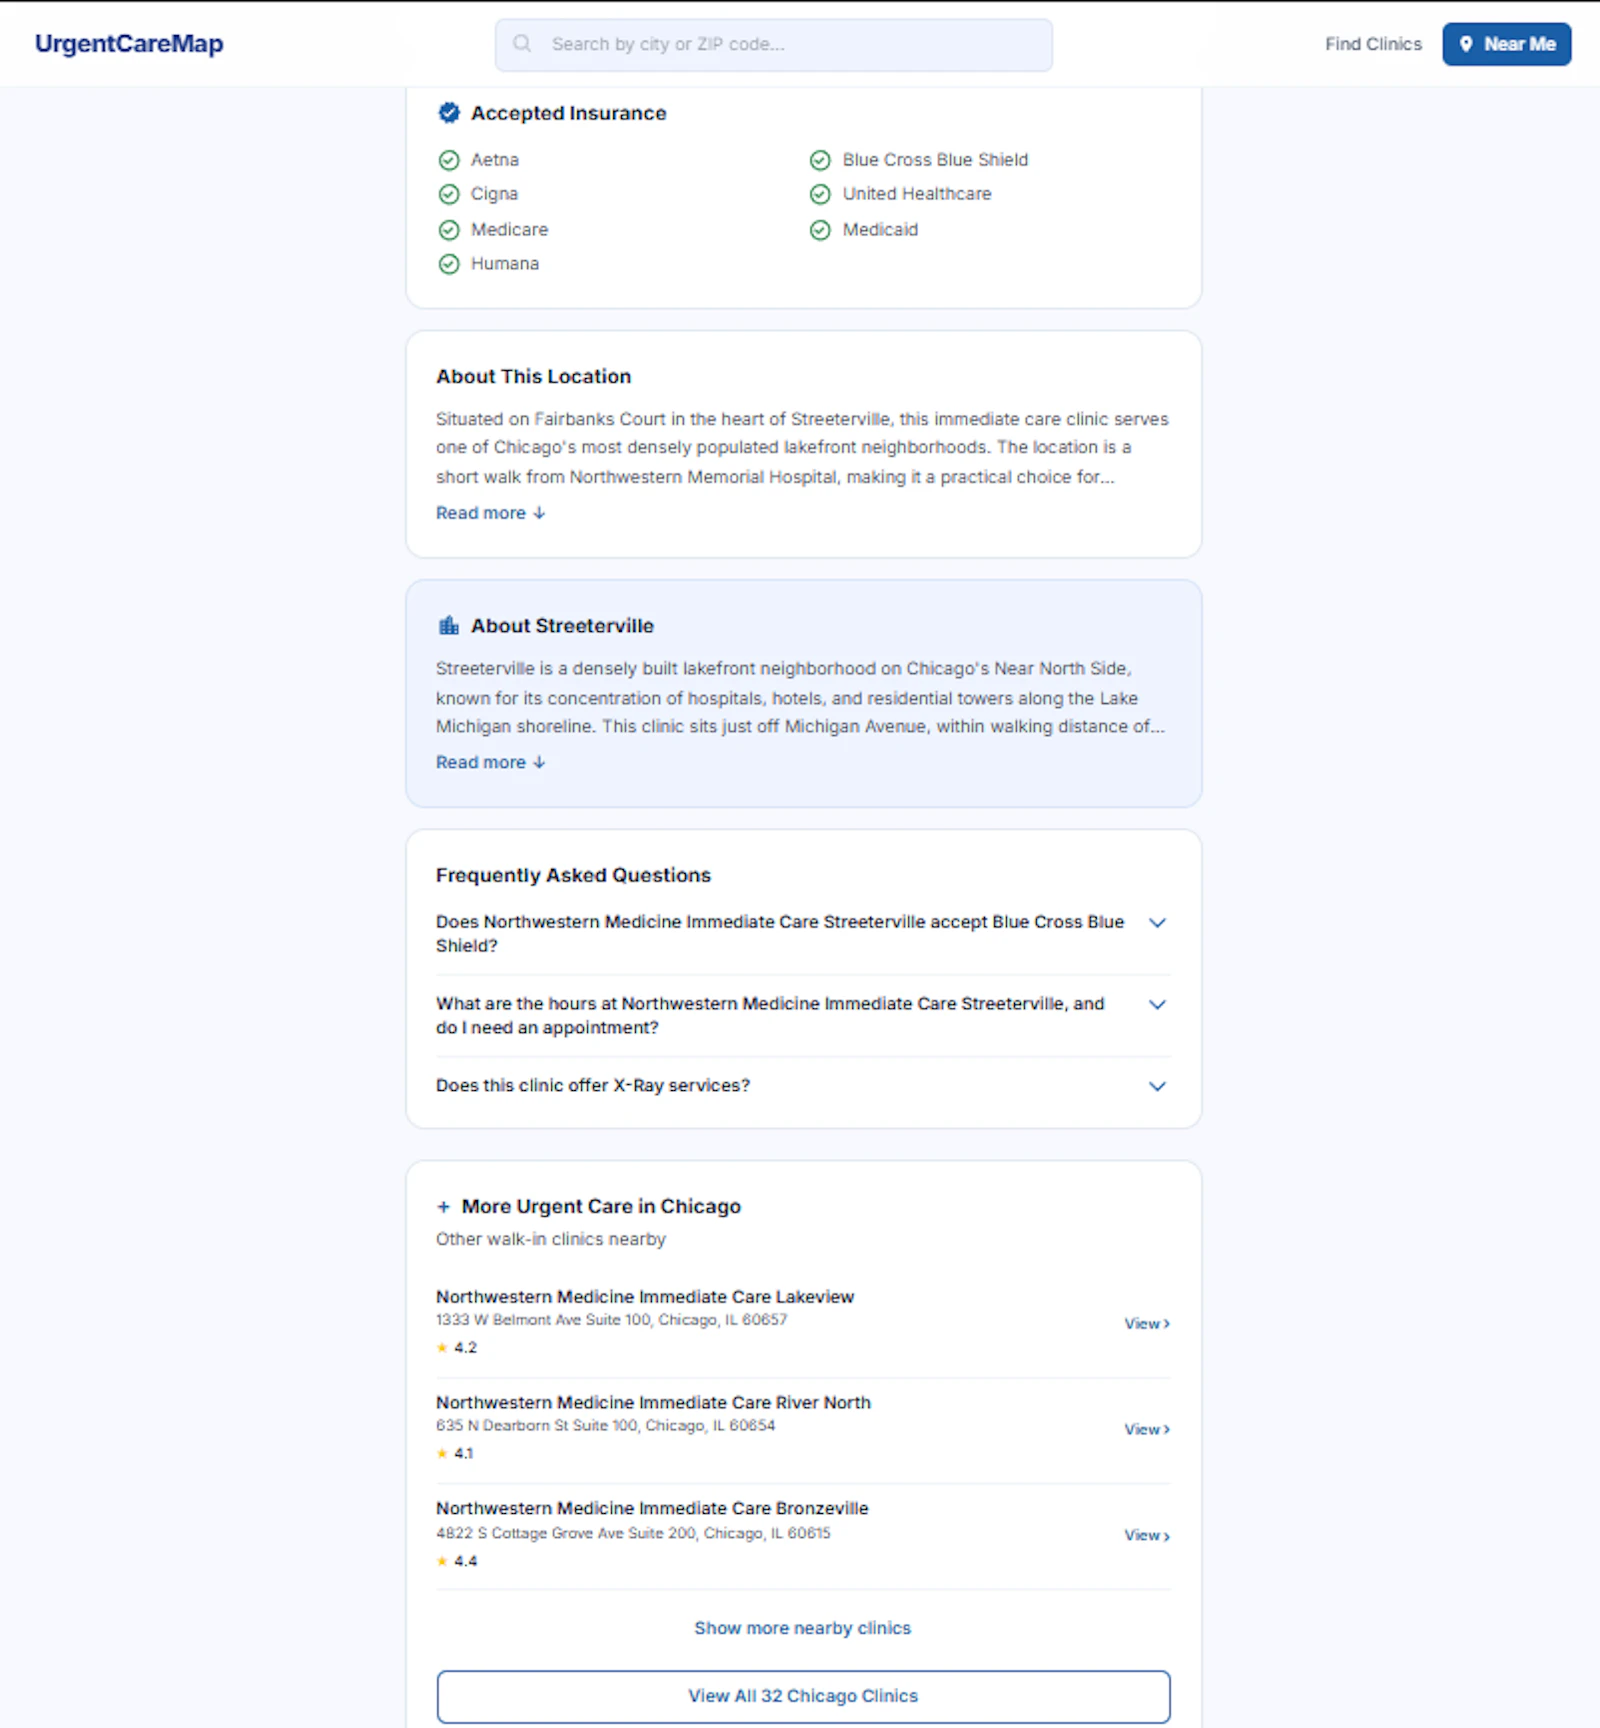Expand Read more under About Streeterville
The width and height of the screenshot is (1600, 1728).
pos(490,762)
